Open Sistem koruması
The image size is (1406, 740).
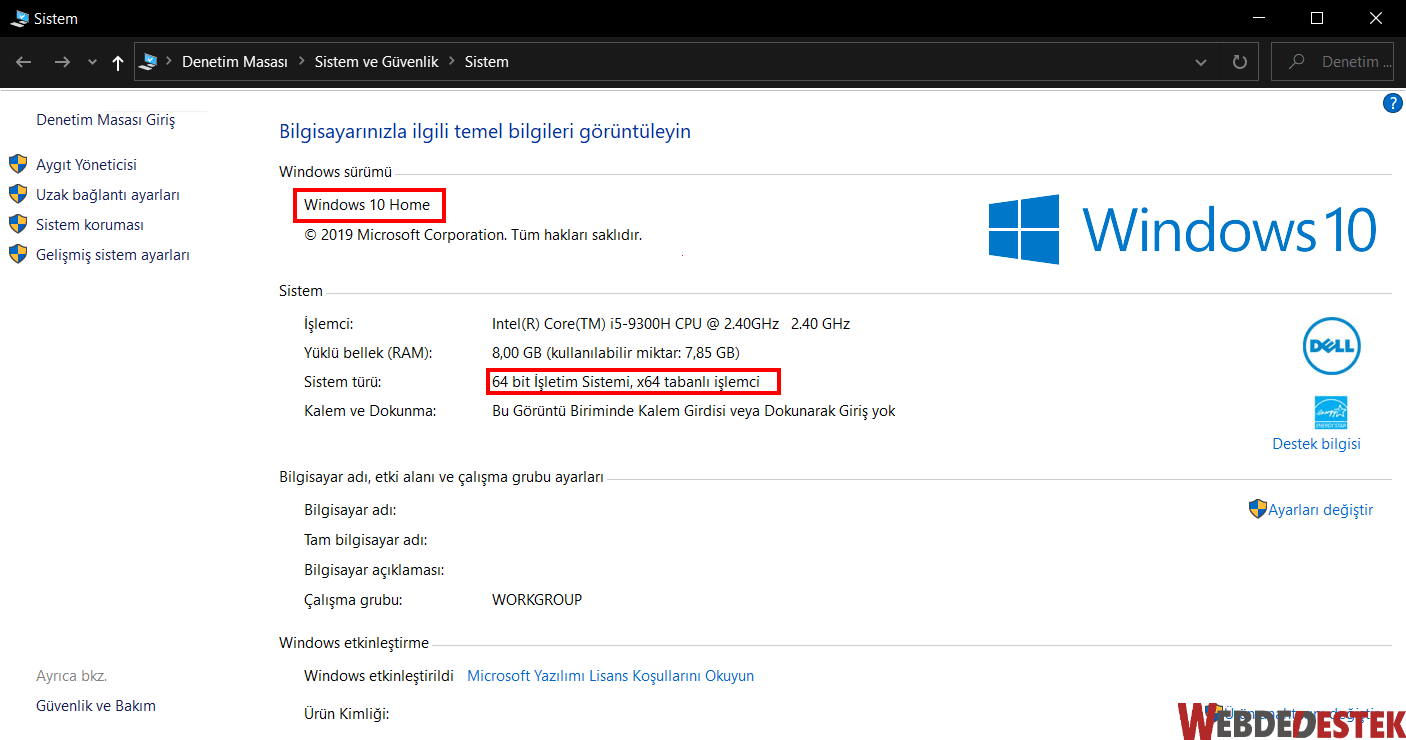coord(90,225)
